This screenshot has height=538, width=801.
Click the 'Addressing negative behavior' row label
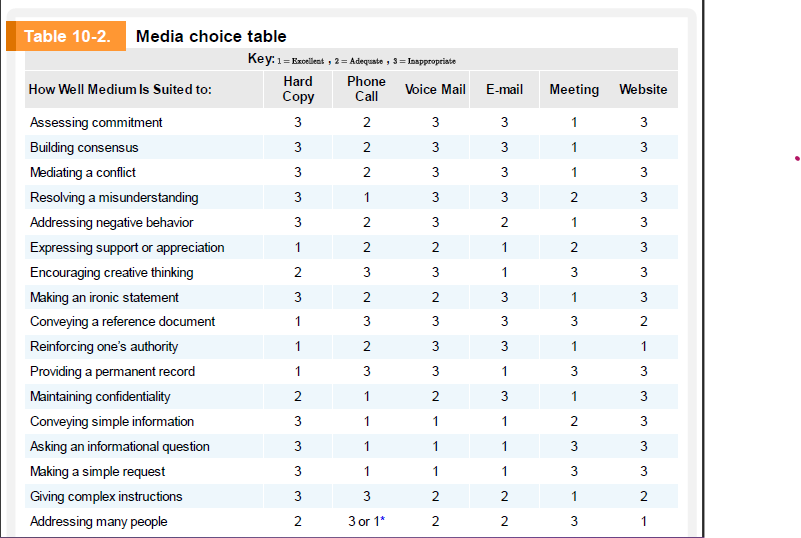click(x=111, y=223)
